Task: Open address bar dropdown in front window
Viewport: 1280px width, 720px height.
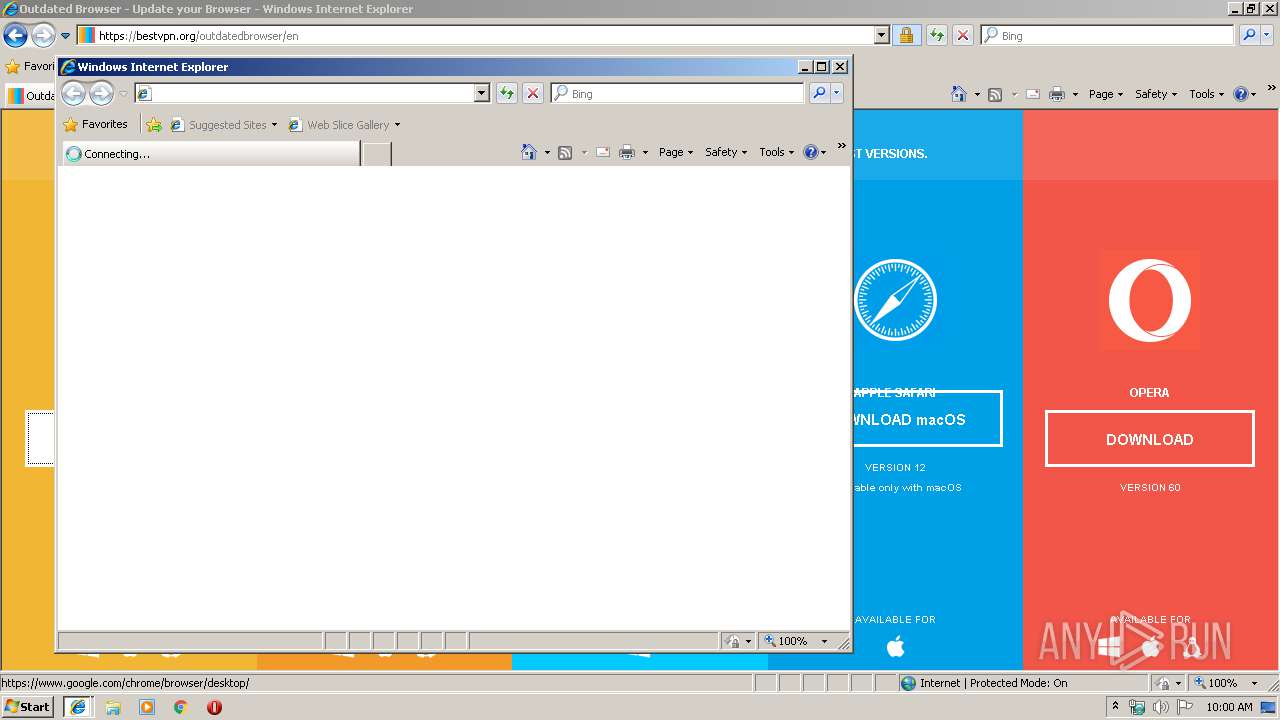Action: pyautogui.click(x=481, y=93)
